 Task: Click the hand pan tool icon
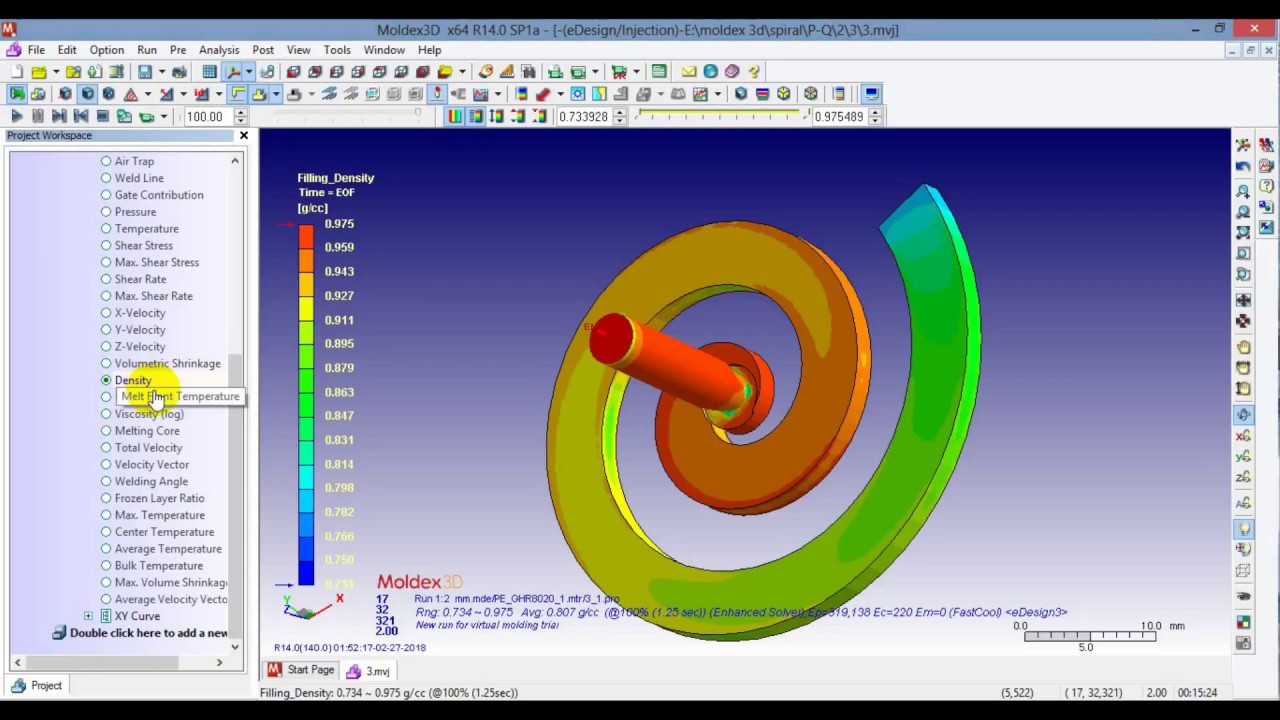click(x=1243, y=347)
